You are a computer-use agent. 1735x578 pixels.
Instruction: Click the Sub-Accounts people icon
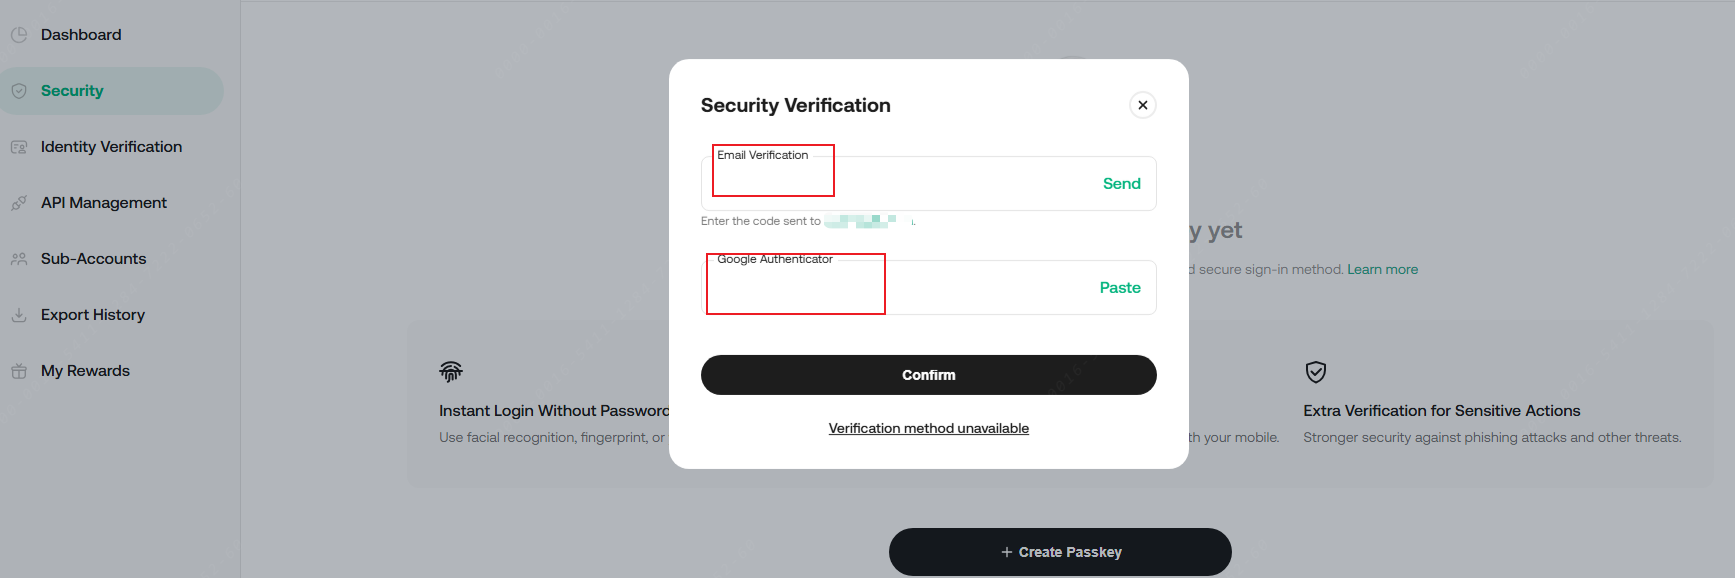tap(19, 259)
